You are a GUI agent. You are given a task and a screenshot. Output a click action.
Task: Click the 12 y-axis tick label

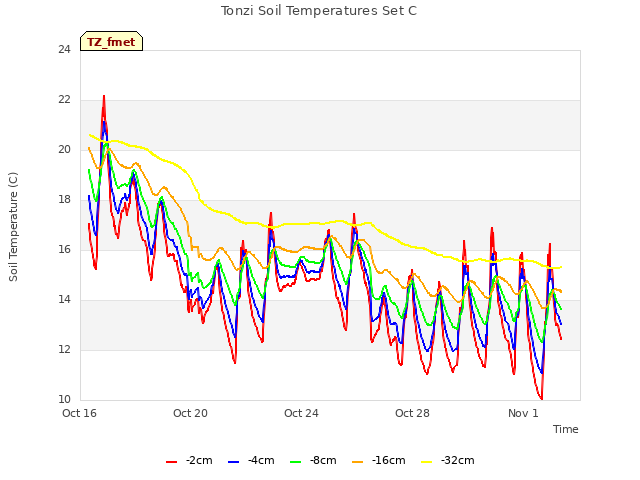pyautogui.click(x=64, y=350)
